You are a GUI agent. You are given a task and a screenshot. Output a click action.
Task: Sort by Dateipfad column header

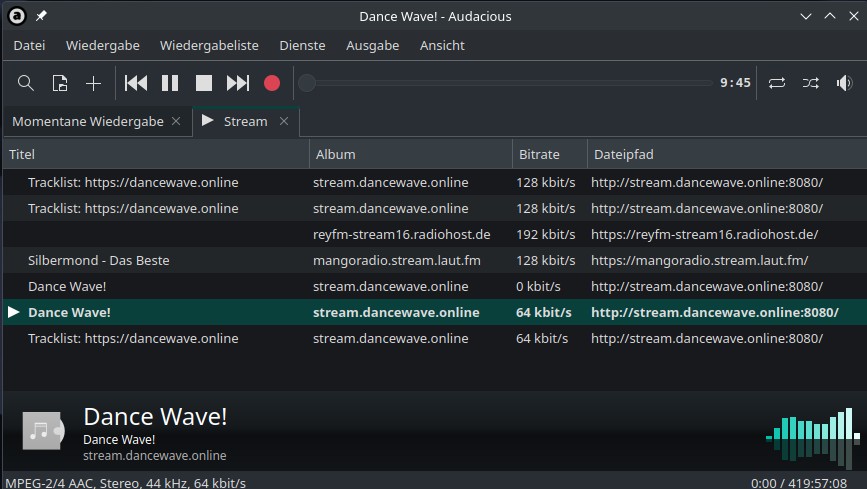(727, 154)
